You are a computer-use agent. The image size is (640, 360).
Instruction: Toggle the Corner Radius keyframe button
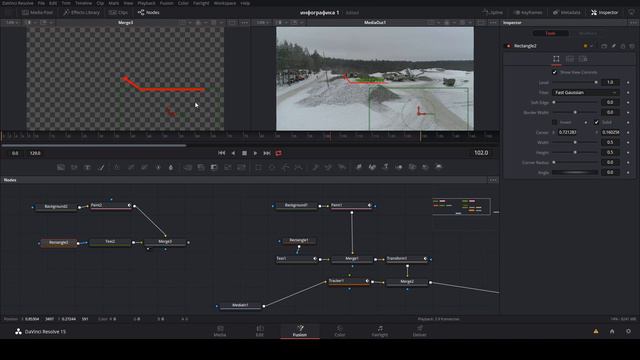(628, 162)
